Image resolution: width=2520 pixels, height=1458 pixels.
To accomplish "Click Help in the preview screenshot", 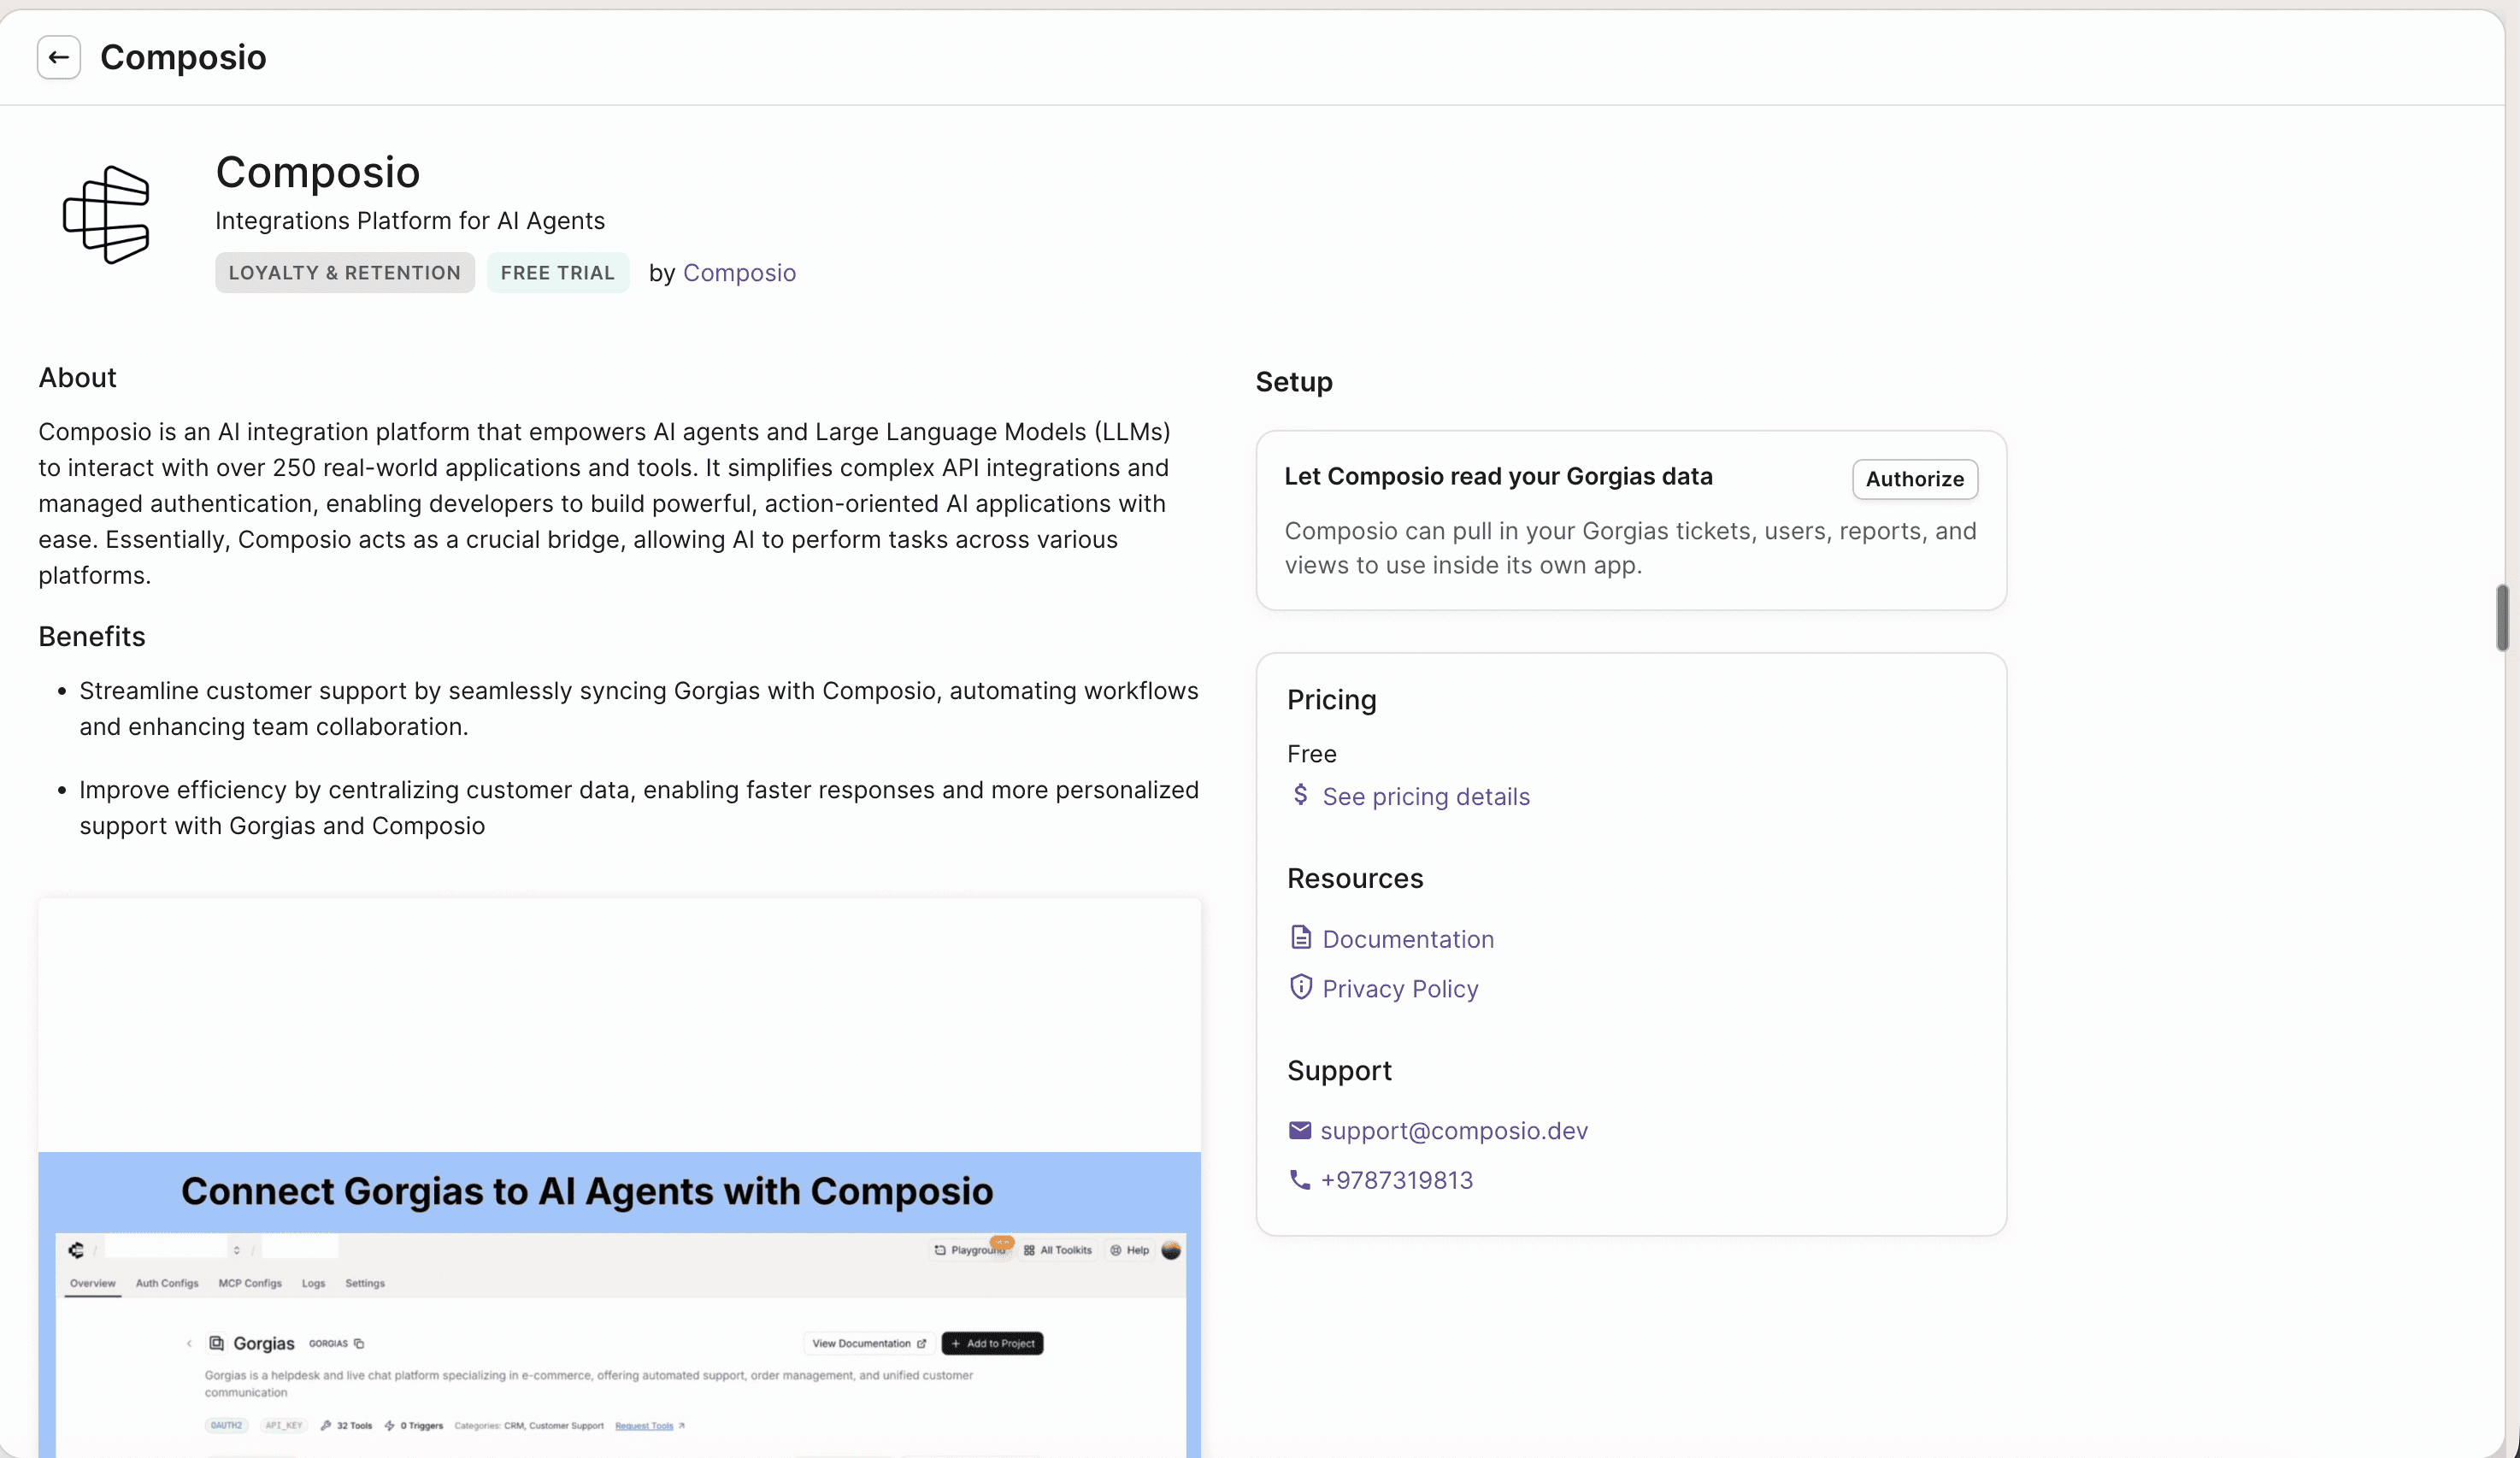I will click(1130, 1250).
